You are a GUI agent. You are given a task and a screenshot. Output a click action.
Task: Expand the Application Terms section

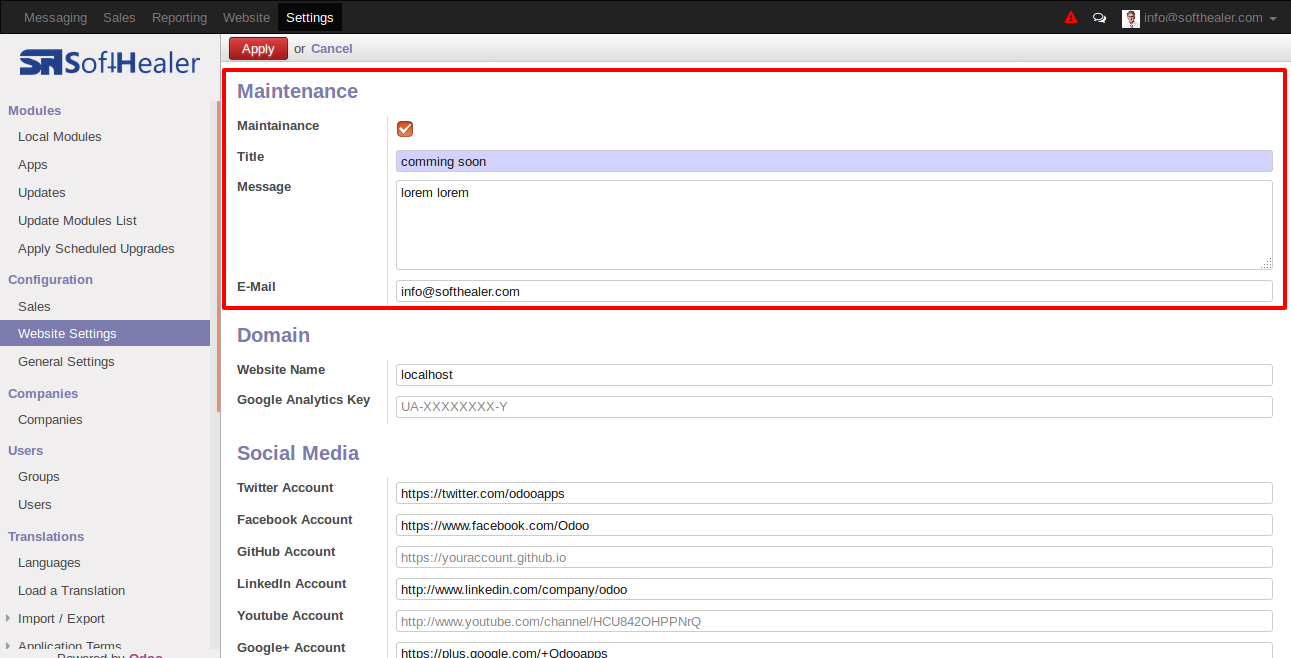pyautogui.click(x=9, y=646)
